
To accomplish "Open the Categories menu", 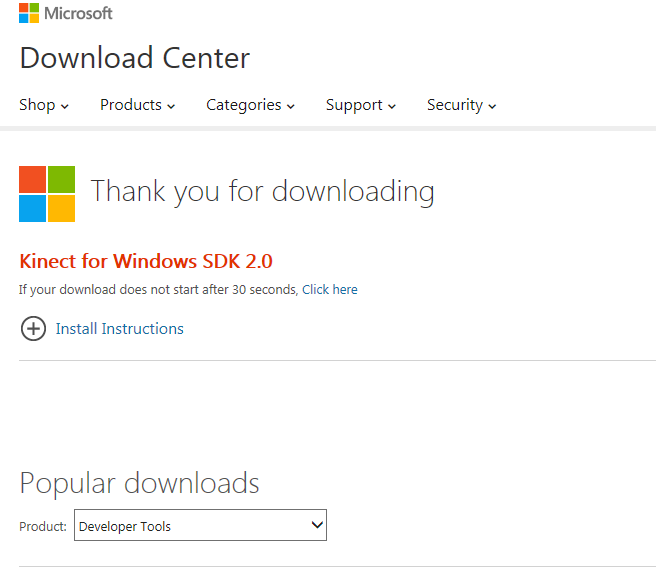I will point(250,105).
